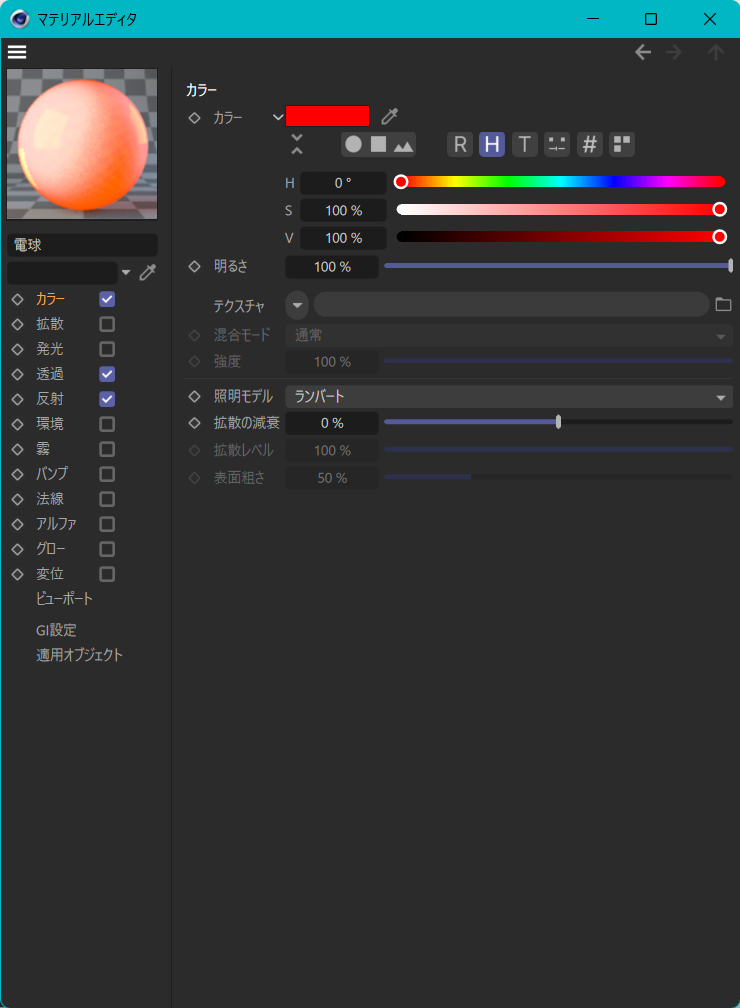The width and height of the screenshot is (740, 1008).
Task: Open the hamburger menu at top left
Action: coord(17,52)
